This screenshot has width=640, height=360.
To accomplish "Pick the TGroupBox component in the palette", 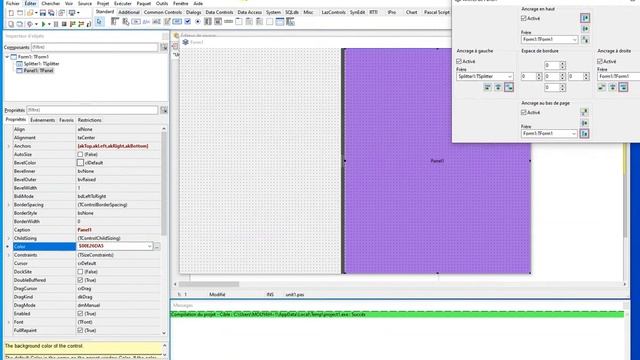I will (239, 22).
